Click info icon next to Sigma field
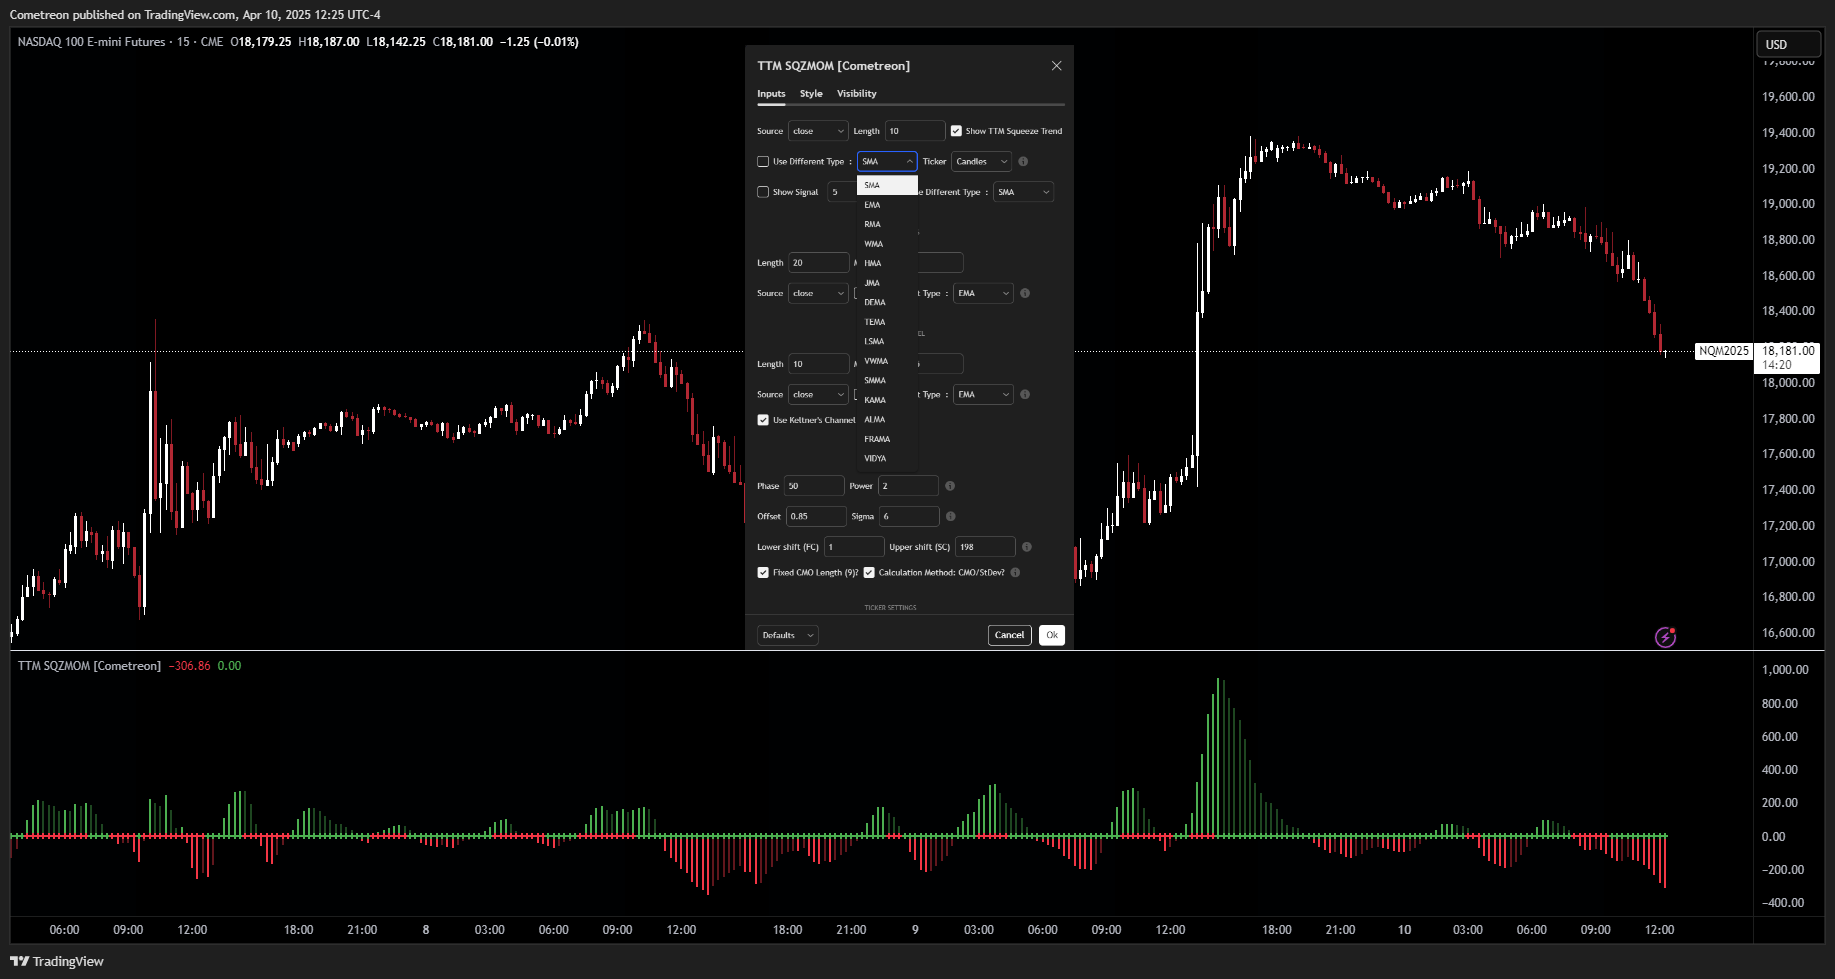Image resolution: width=1835 pixels, height=979 pixels. [951, 517]
